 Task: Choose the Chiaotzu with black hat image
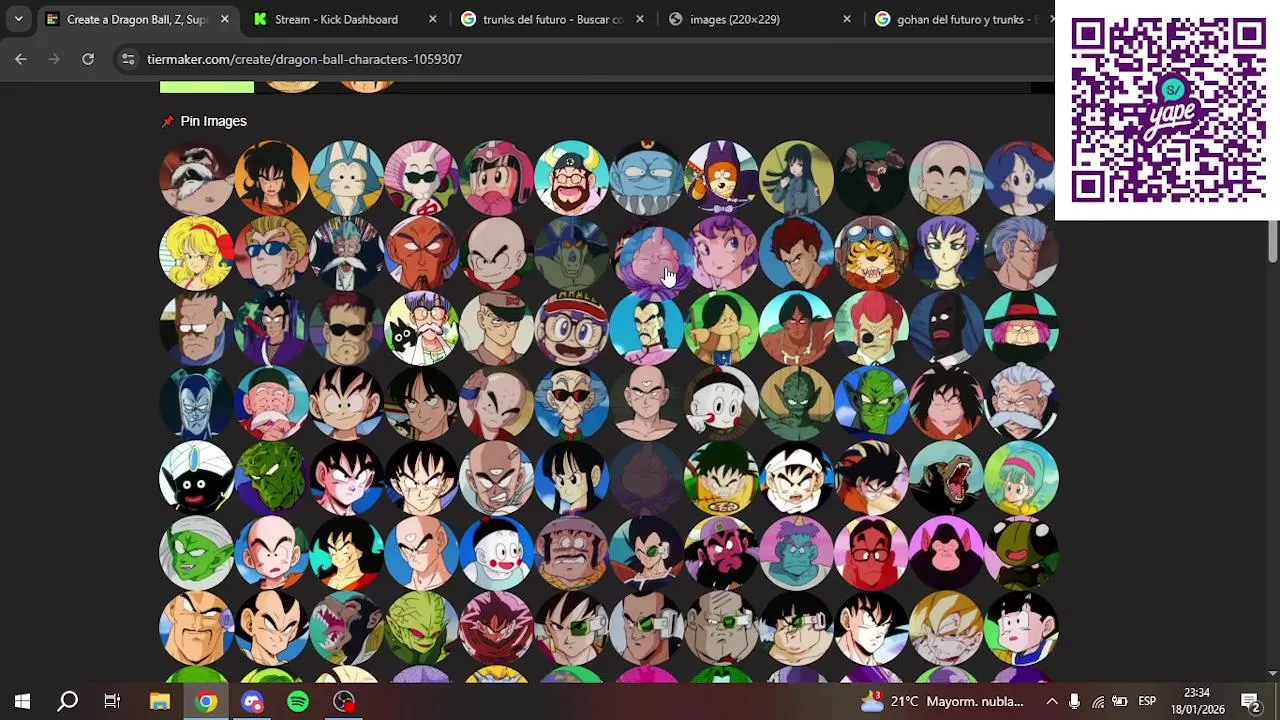[722, 403]
